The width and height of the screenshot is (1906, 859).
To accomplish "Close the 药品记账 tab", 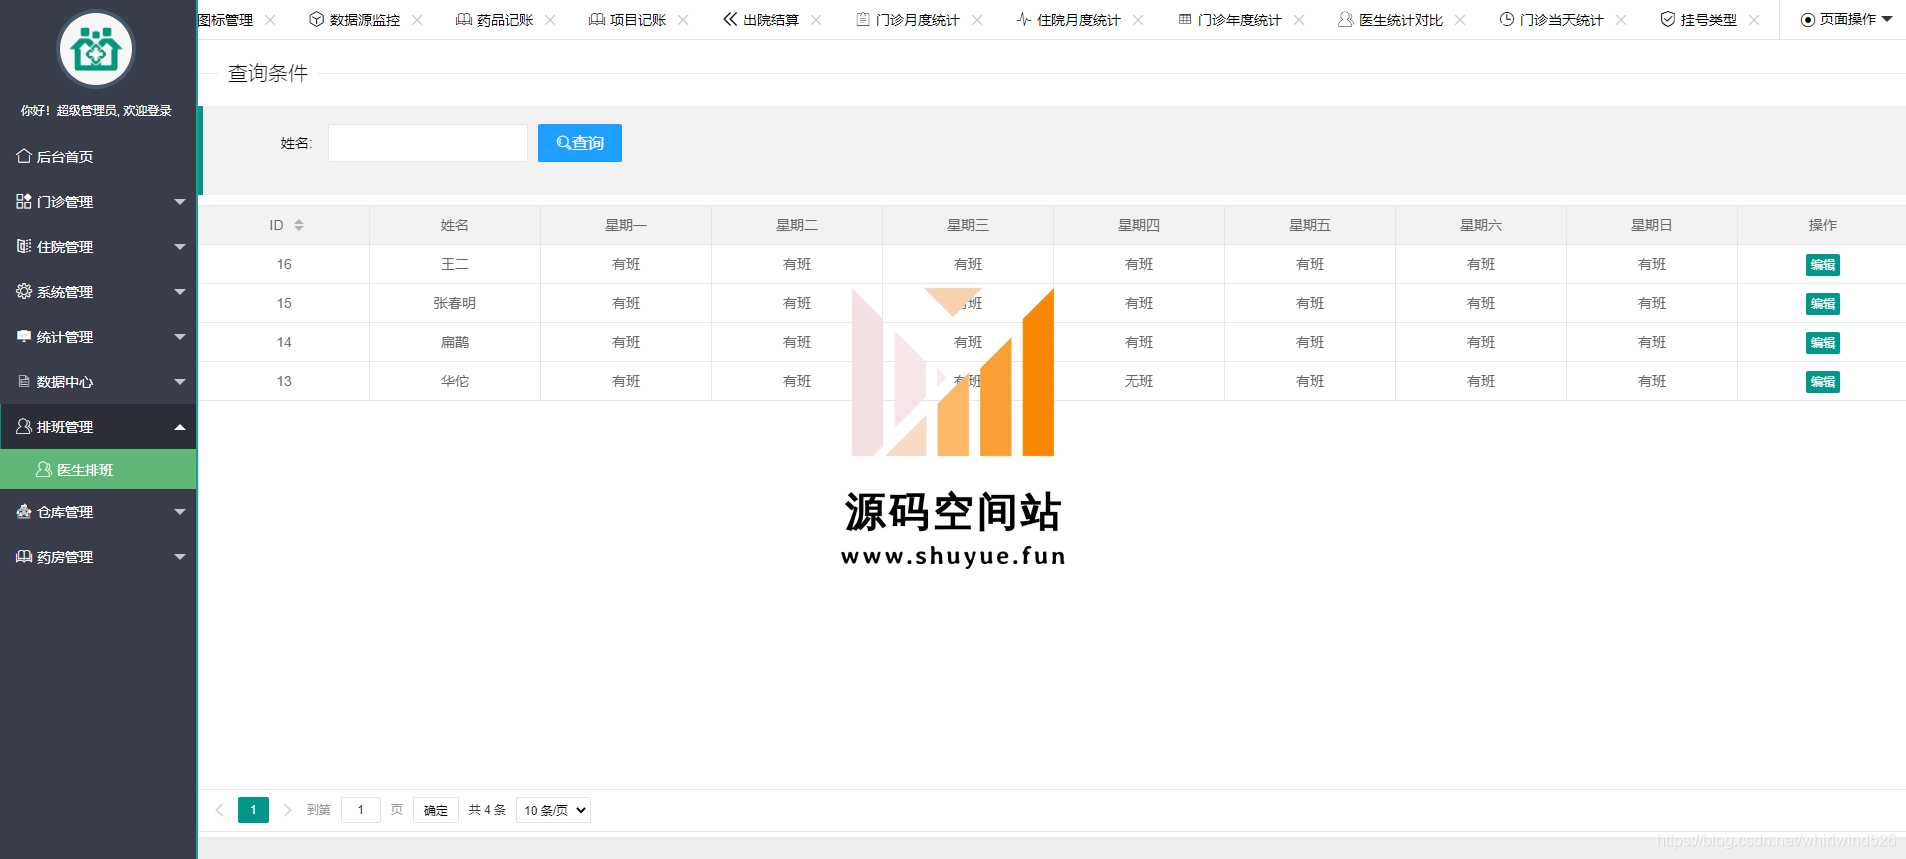I will click(550, 20).
